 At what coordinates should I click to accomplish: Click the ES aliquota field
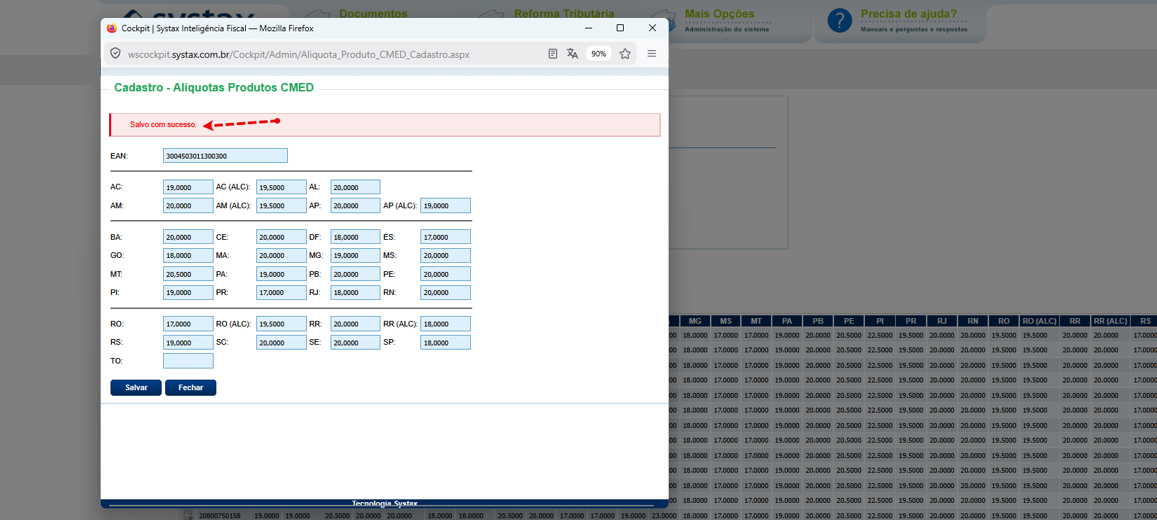pos(446,238)
